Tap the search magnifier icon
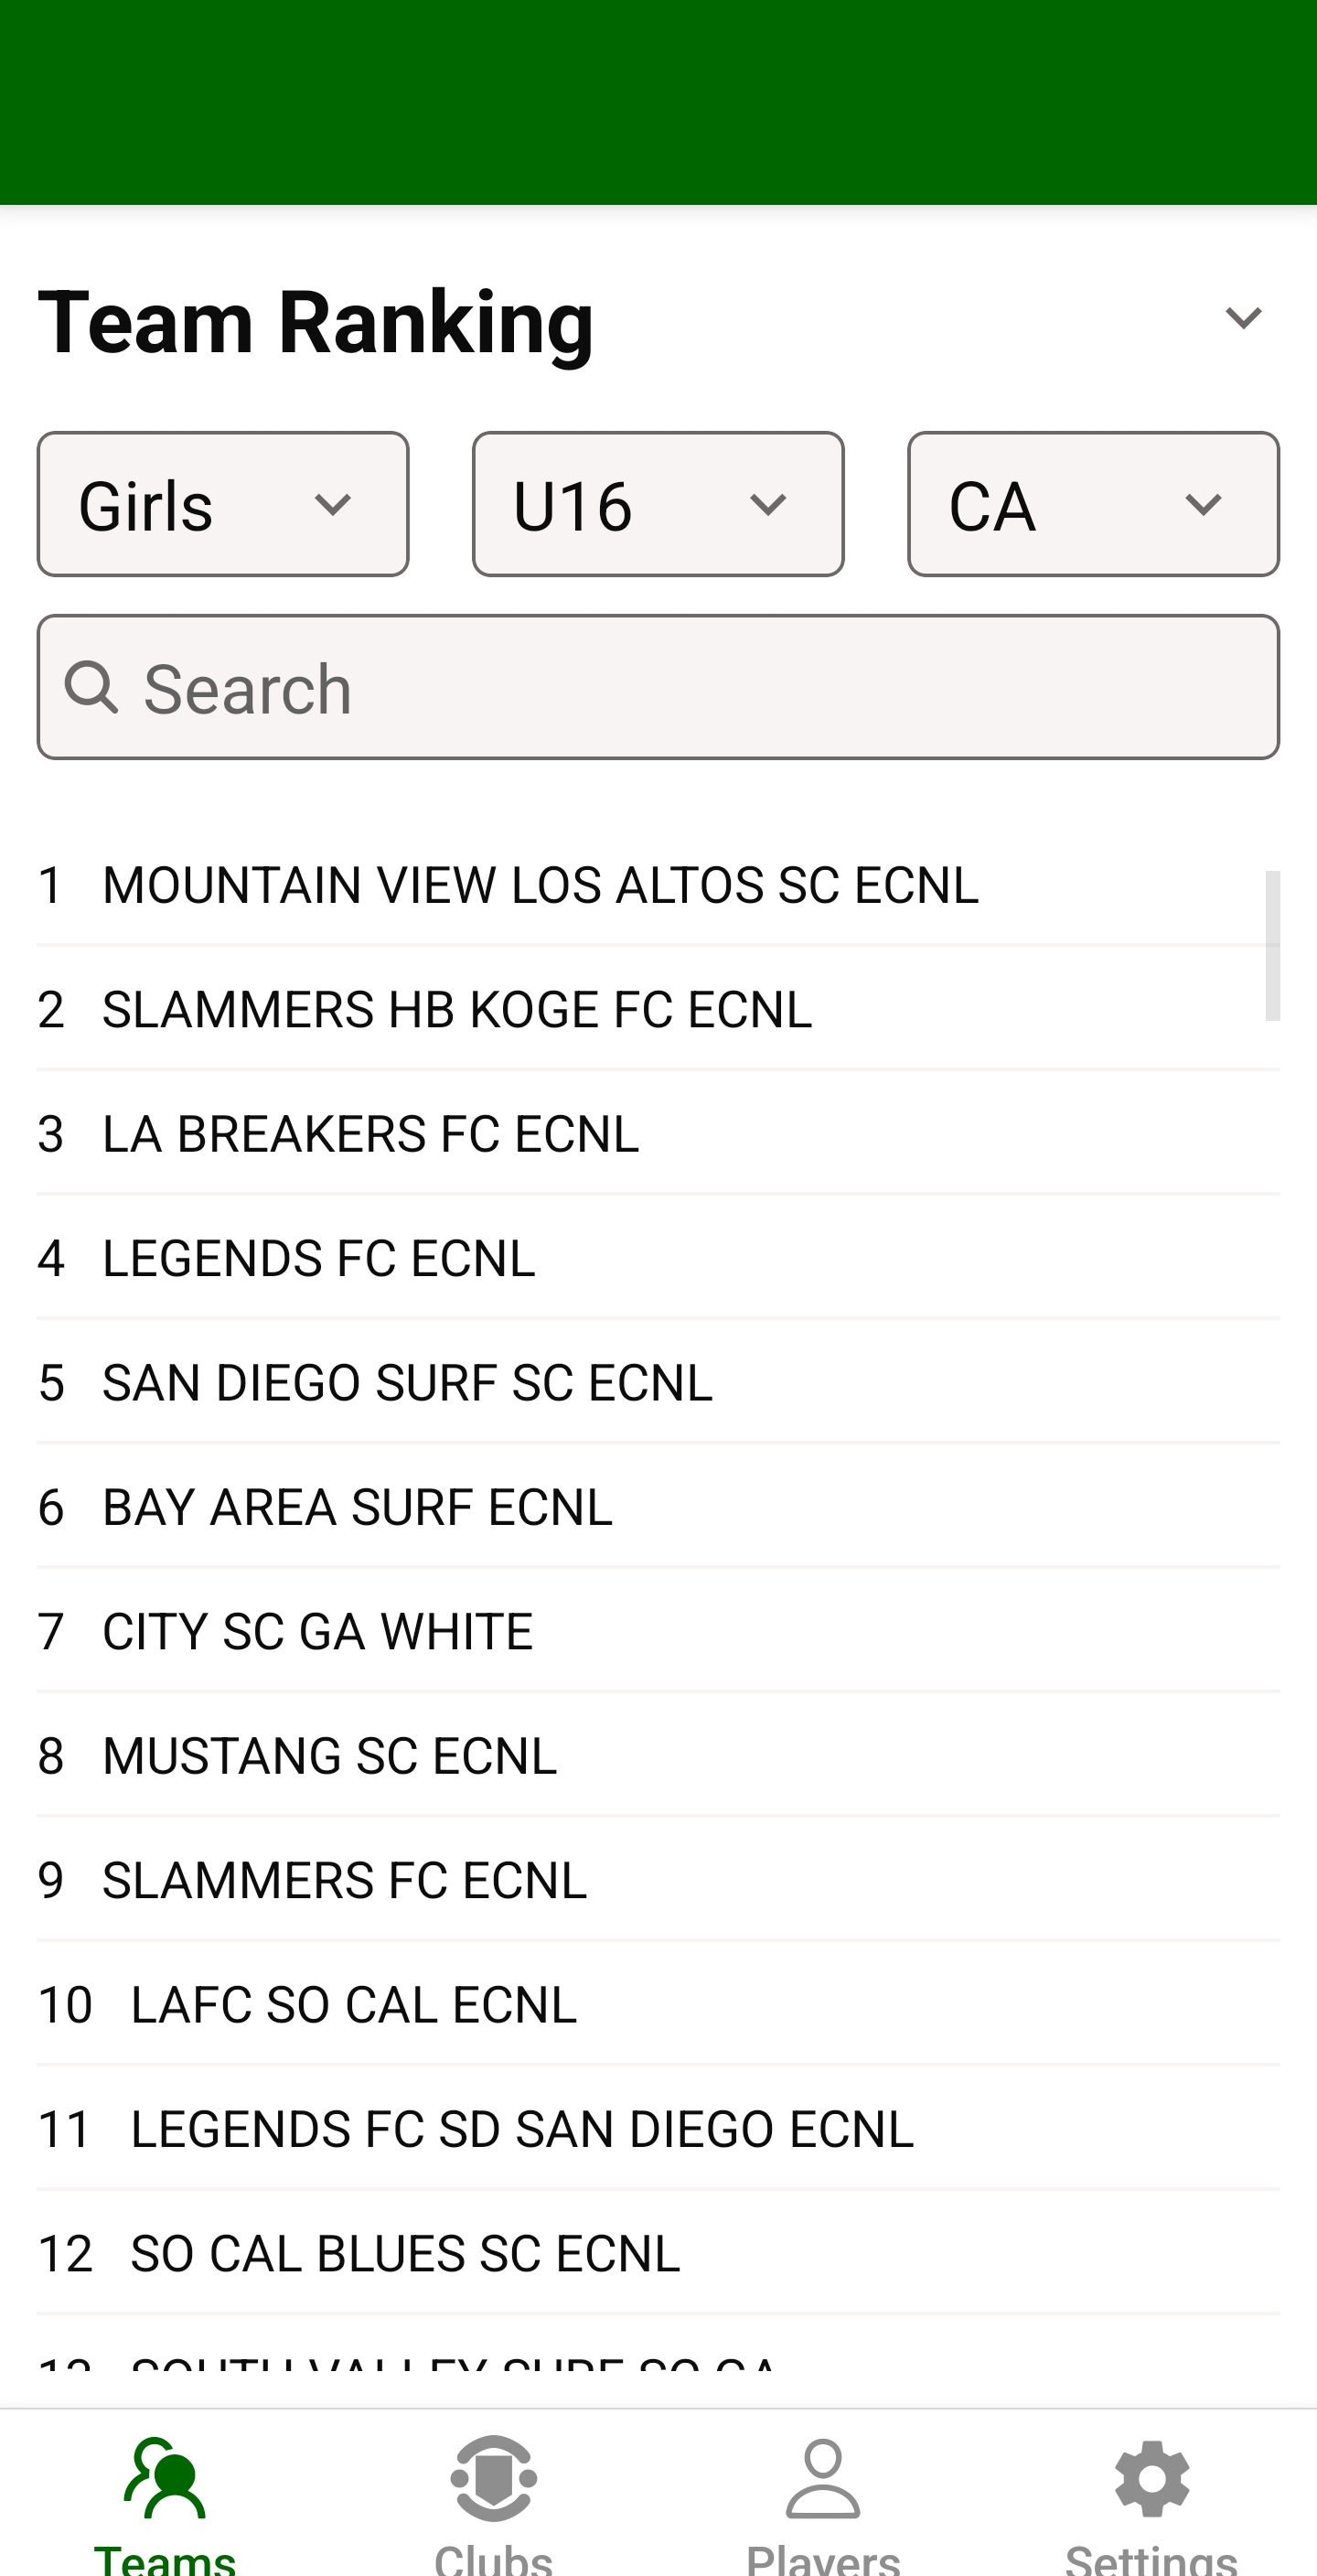This screenshot has height=2576, width=1317. [92, 688]
